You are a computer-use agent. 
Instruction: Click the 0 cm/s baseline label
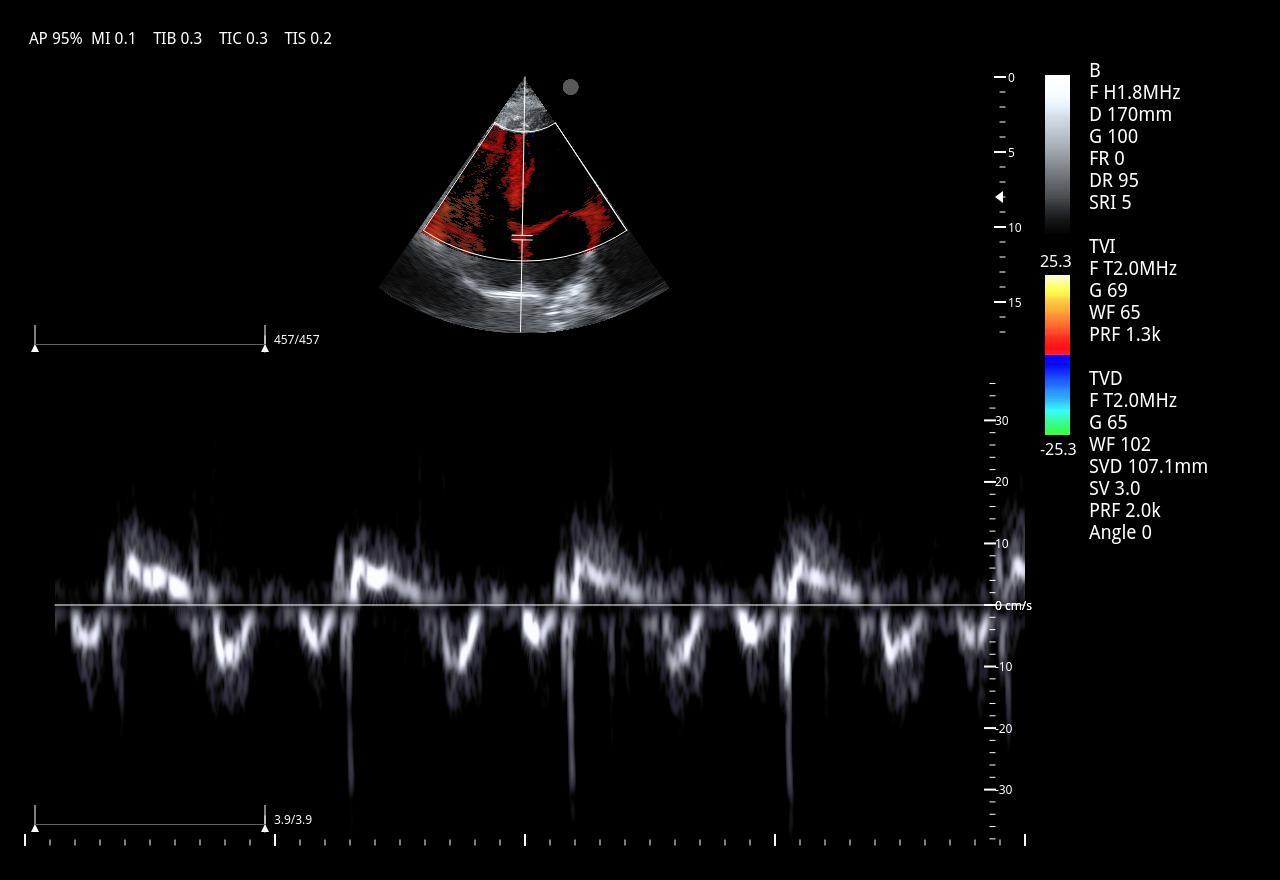(1013, 606)
